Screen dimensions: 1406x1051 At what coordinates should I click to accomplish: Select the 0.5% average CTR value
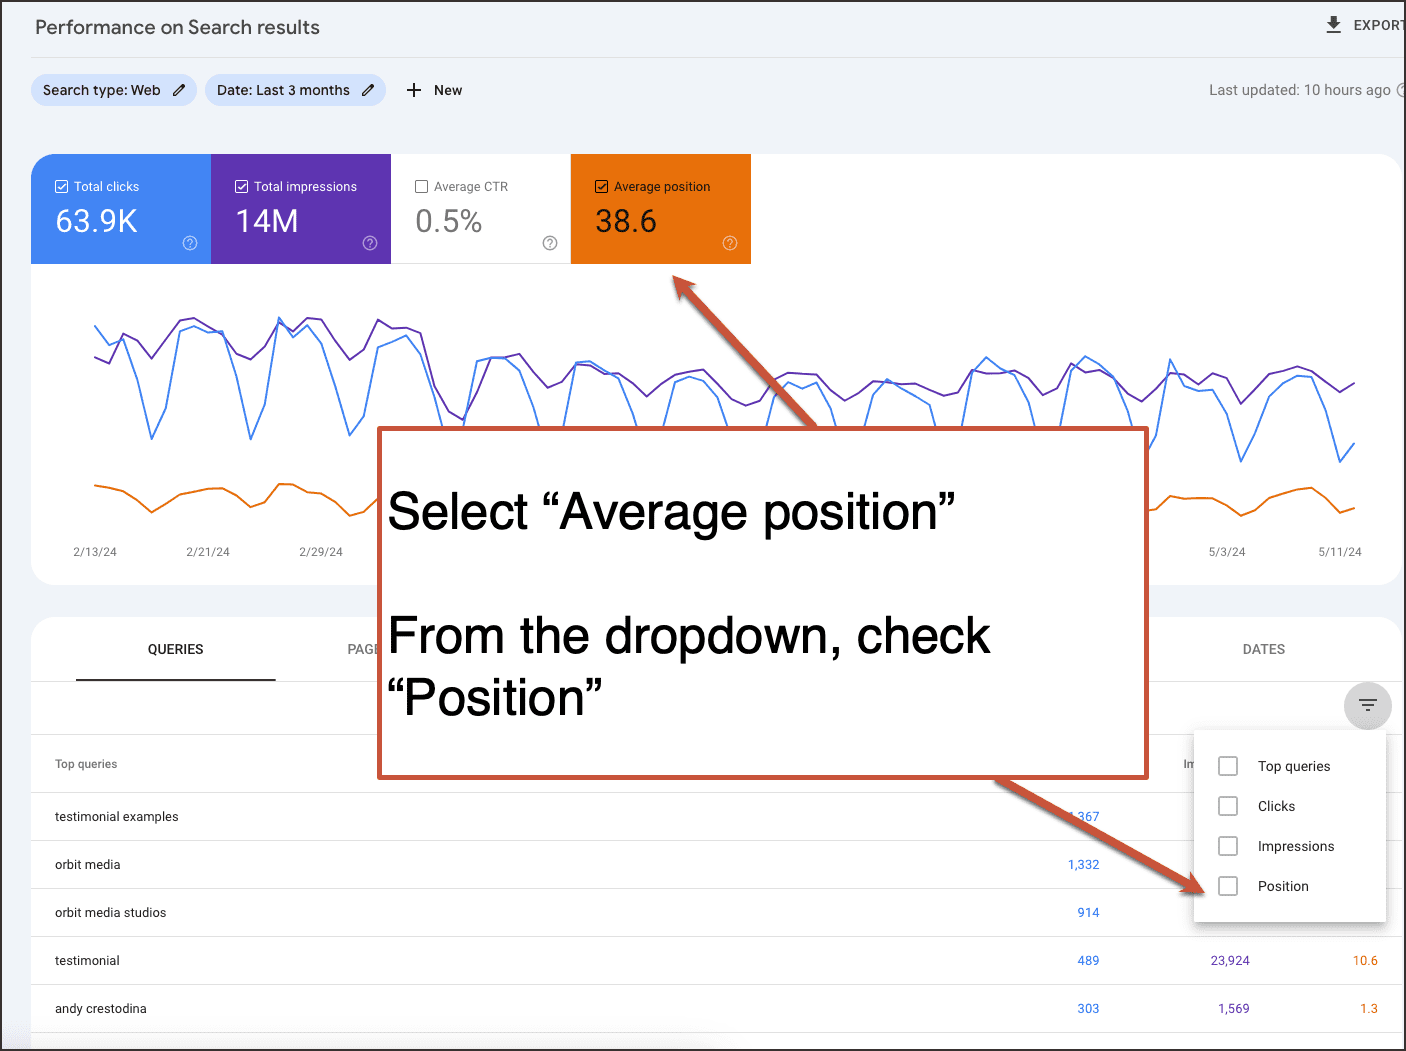[449, 221]
